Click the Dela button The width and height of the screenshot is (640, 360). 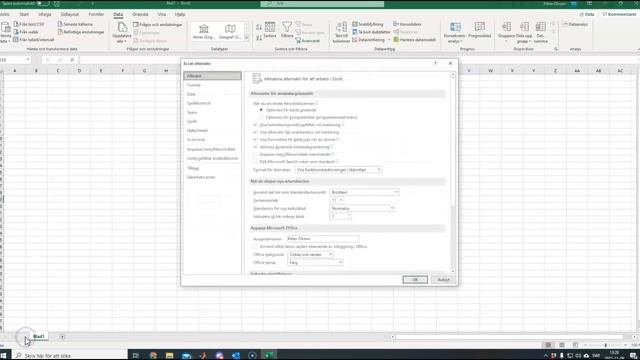587,14
